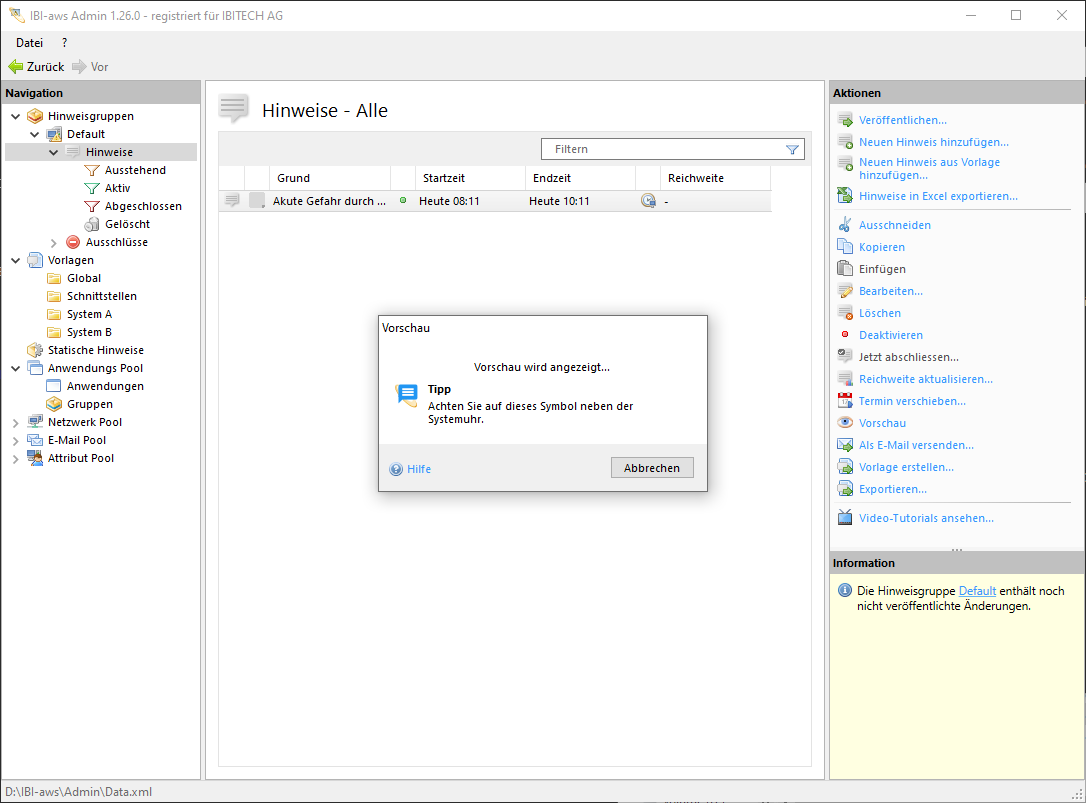Image resolution: width=1086 pixels, height=803 pixels.
Task: Click the Termin verschieben calendar icon
Action: pos(845,401)
